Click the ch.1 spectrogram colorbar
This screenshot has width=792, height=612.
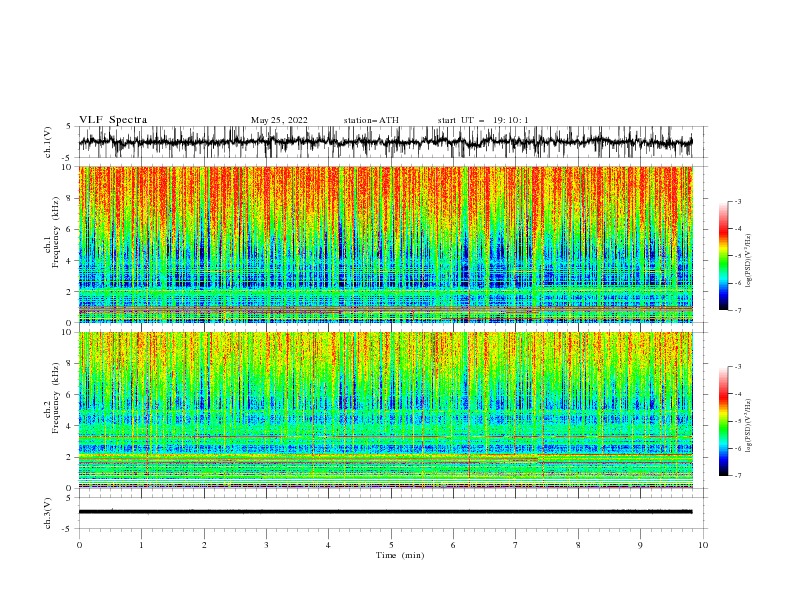click(x=723, y=256)
